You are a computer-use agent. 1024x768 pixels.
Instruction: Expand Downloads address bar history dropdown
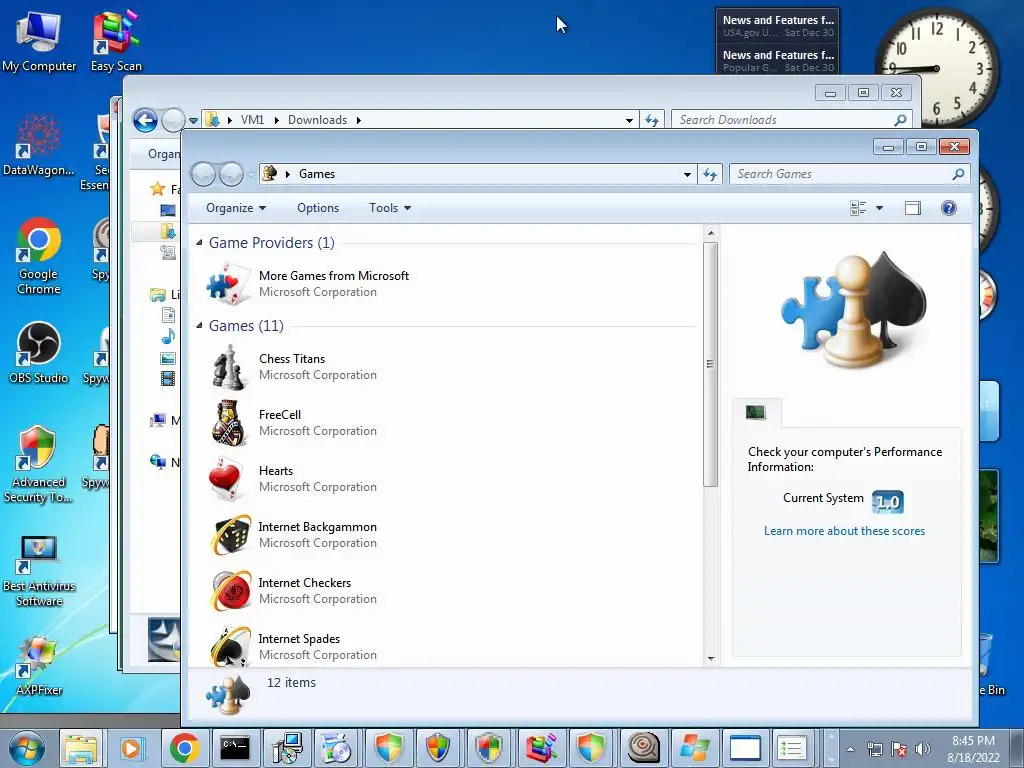(629, 120)
